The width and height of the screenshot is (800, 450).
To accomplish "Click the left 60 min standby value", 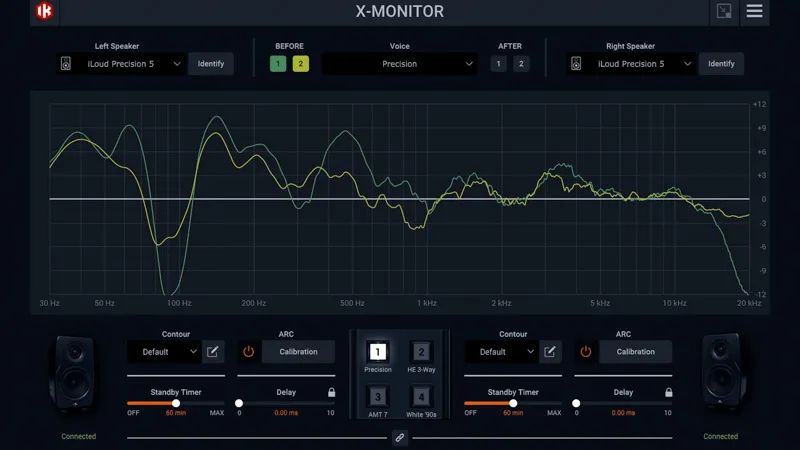I will click(x=176, y=413).
